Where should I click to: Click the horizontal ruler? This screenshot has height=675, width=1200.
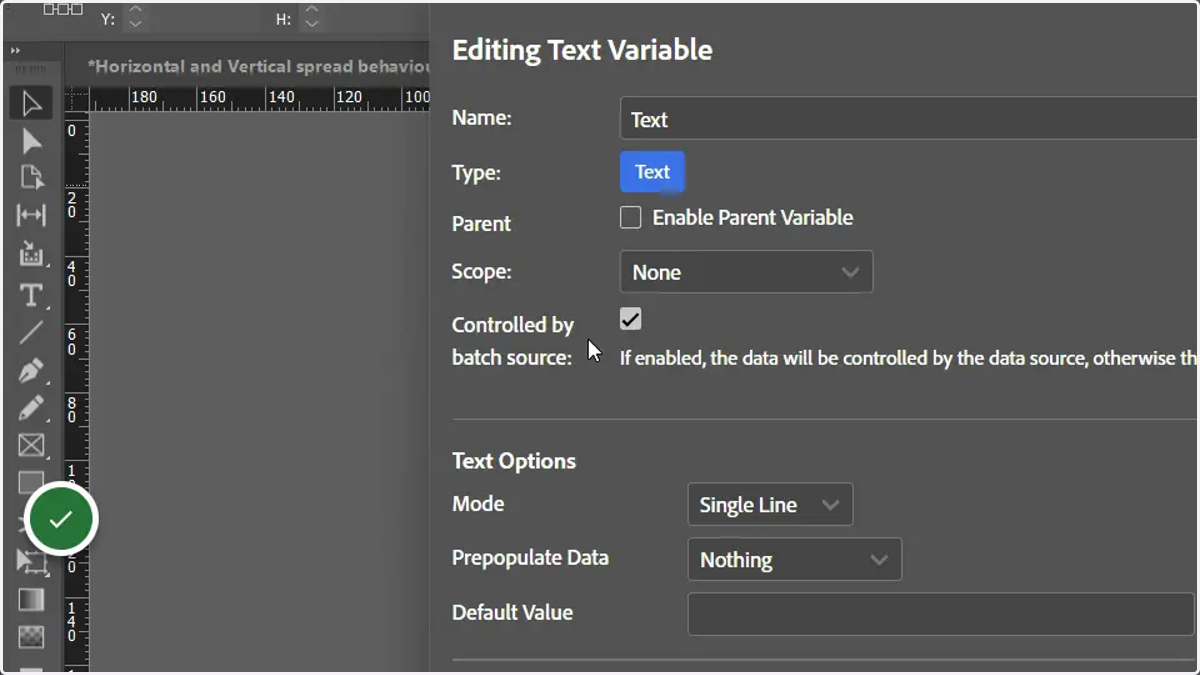260,99
